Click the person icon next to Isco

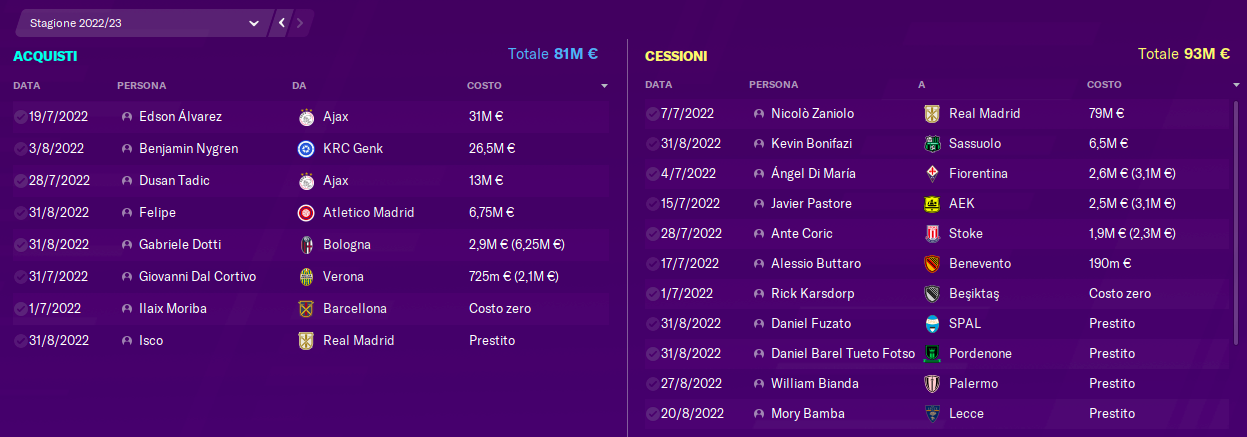click(126, 341)
